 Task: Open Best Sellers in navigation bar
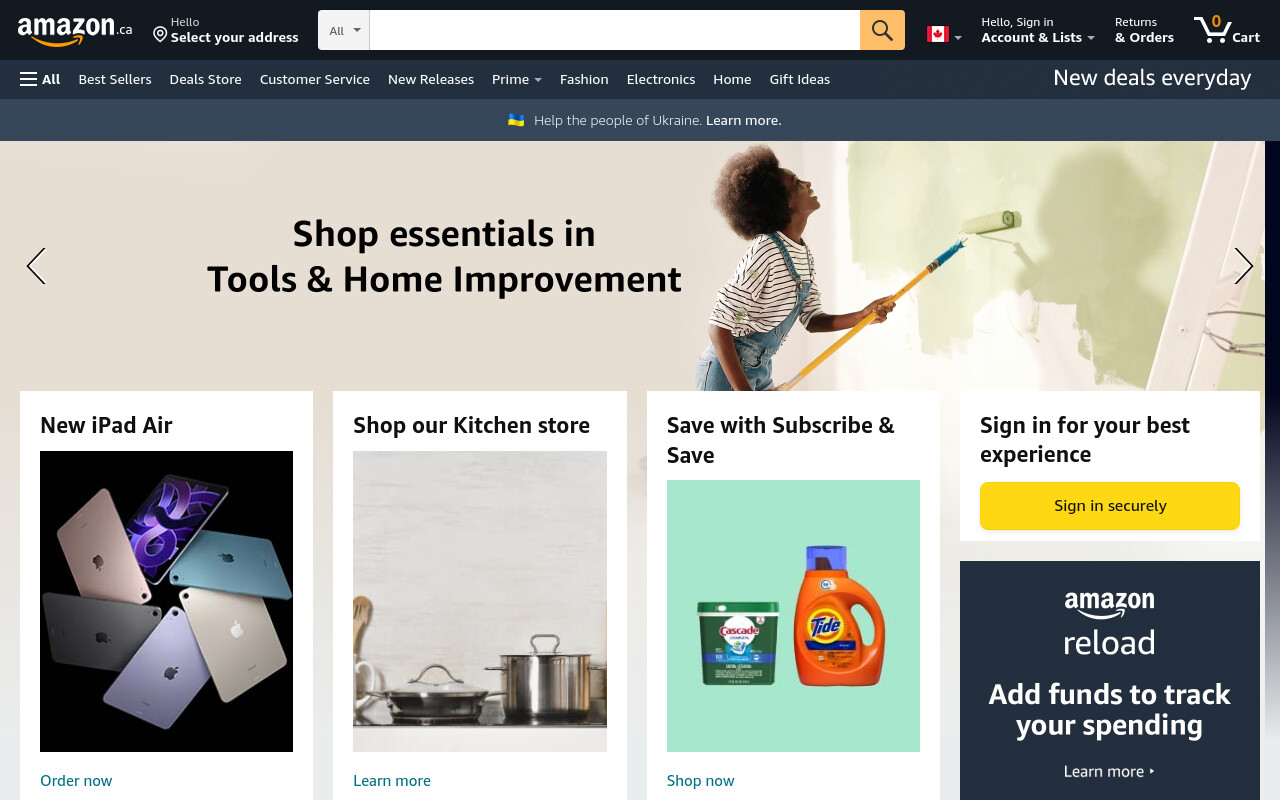point(115,79)
